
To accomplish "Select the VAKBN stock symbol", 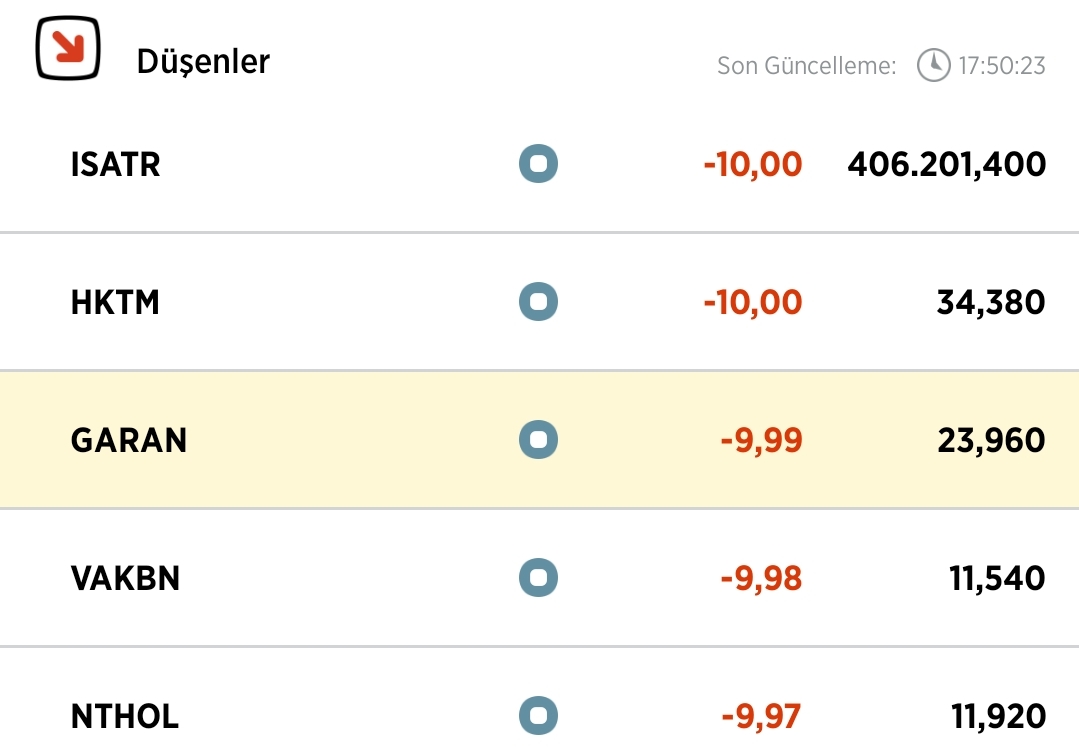I will [125, 579].
